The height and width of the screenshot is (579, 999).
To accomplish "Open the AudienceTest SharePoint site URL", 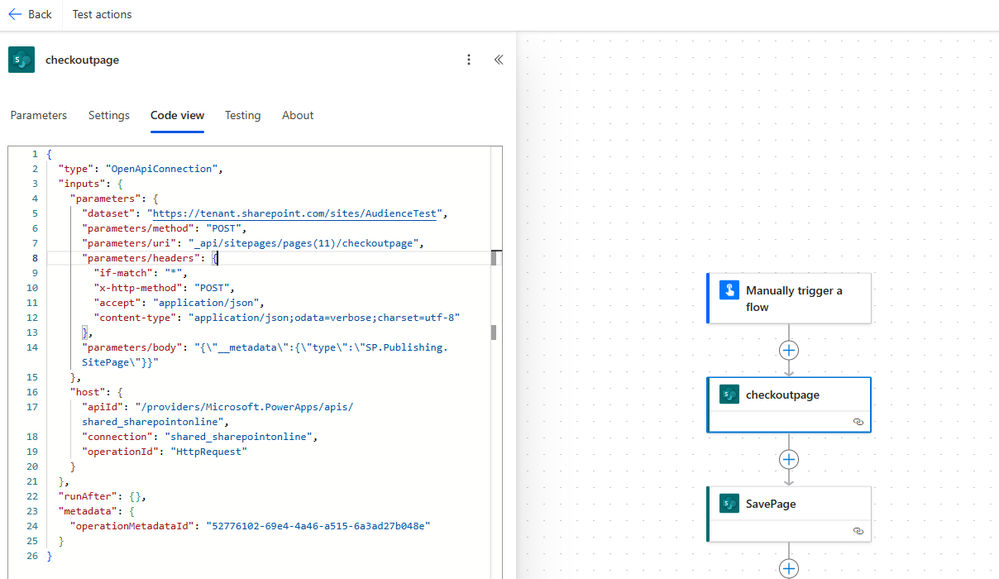I will click(297, 214).
